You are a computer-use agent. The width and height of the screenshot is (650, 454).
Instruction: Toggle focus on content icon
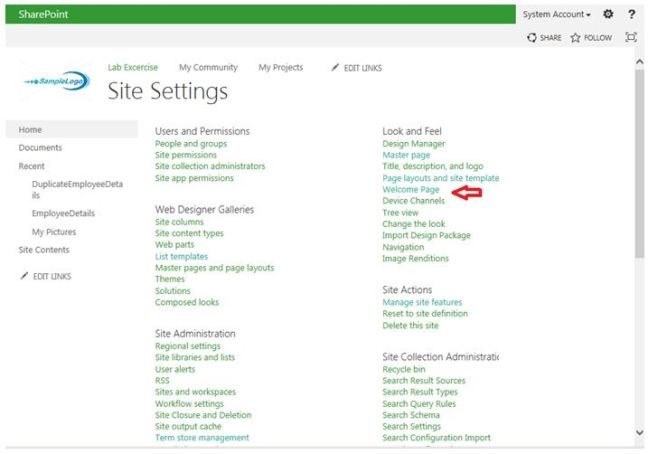click(631, 37)
